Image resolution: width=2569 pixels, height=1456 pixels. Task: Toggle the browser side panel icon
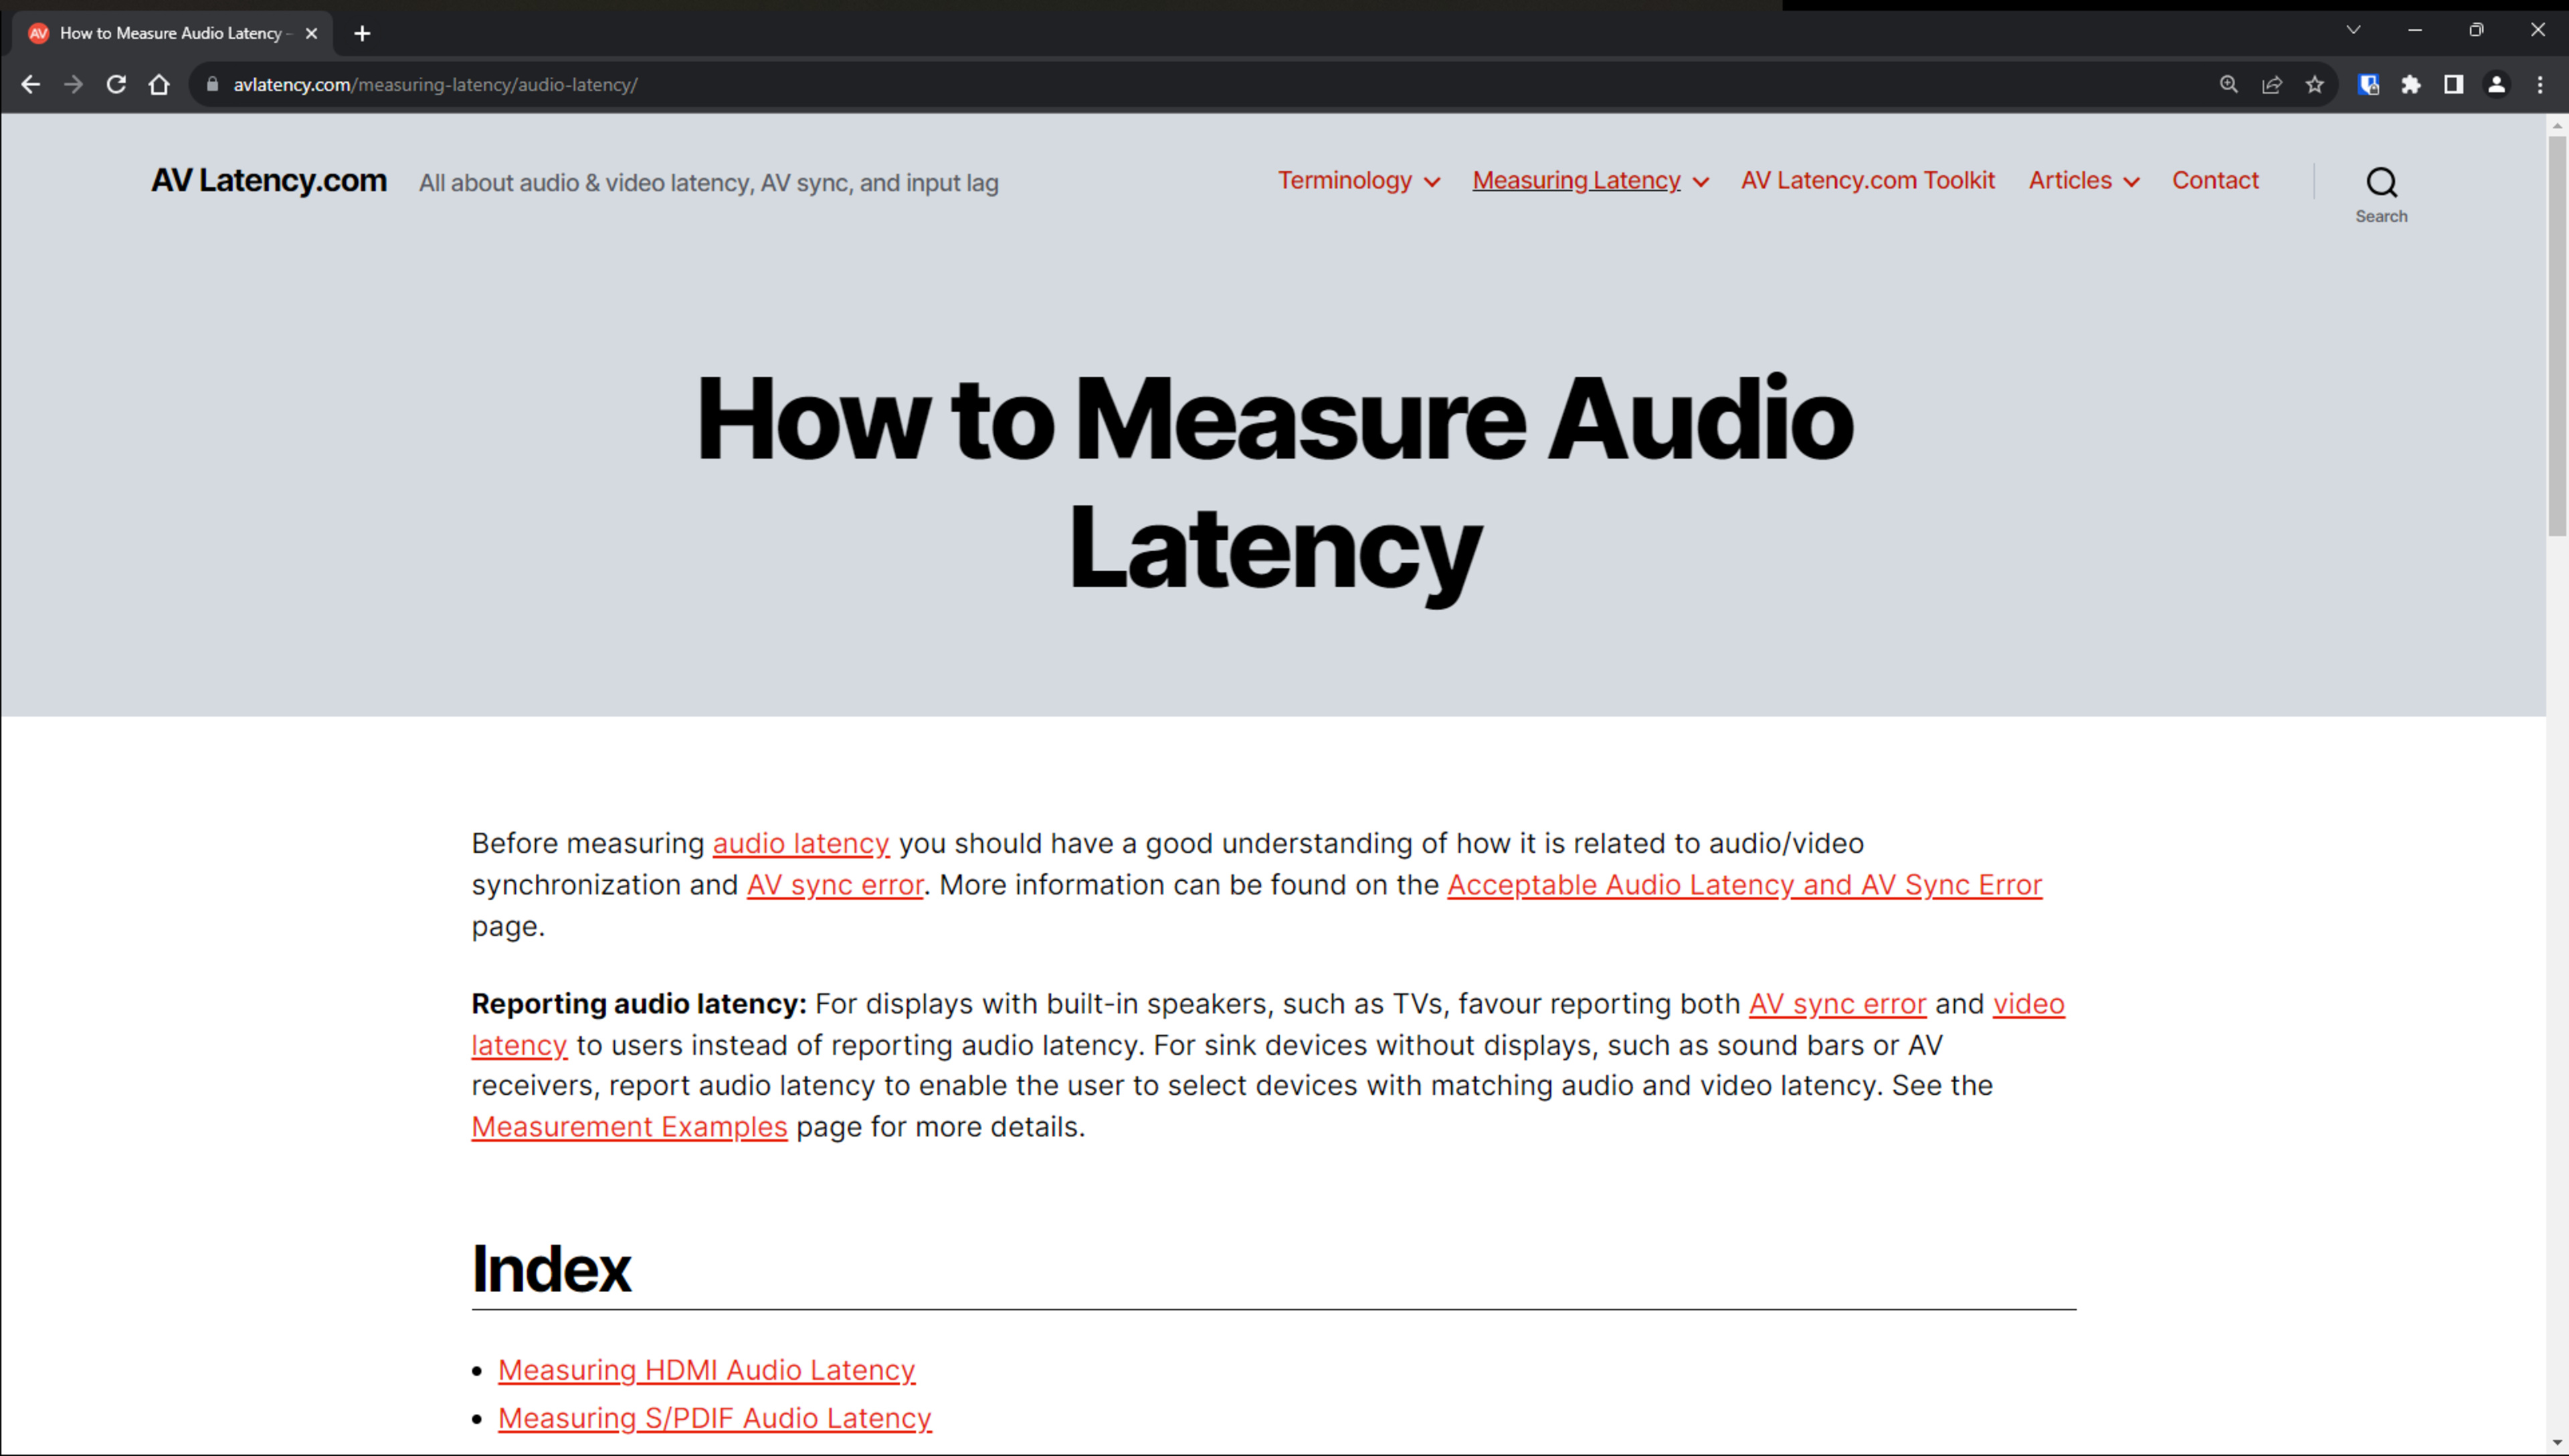[2454, 85]
